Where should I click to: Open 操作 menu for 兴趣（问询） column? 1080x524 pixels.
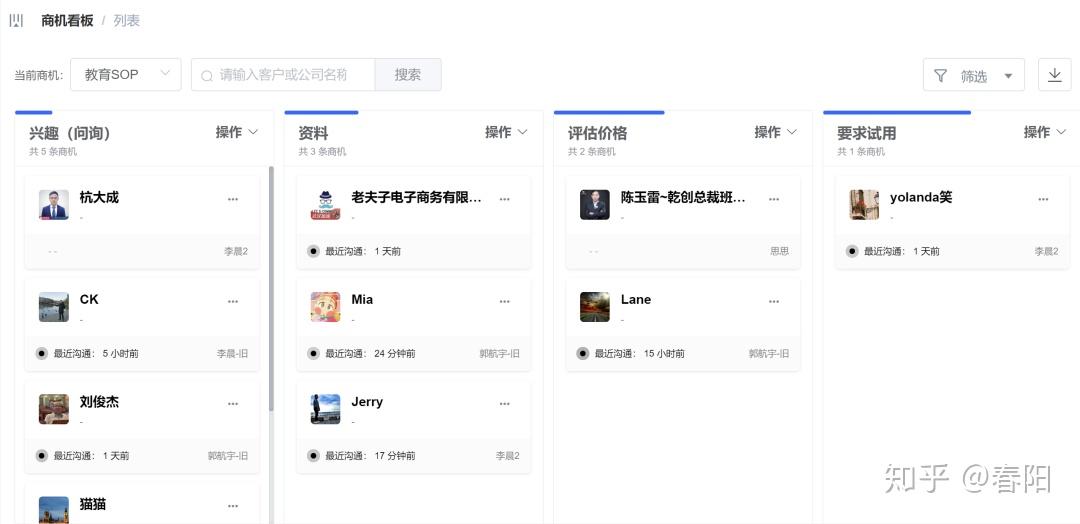236,132
